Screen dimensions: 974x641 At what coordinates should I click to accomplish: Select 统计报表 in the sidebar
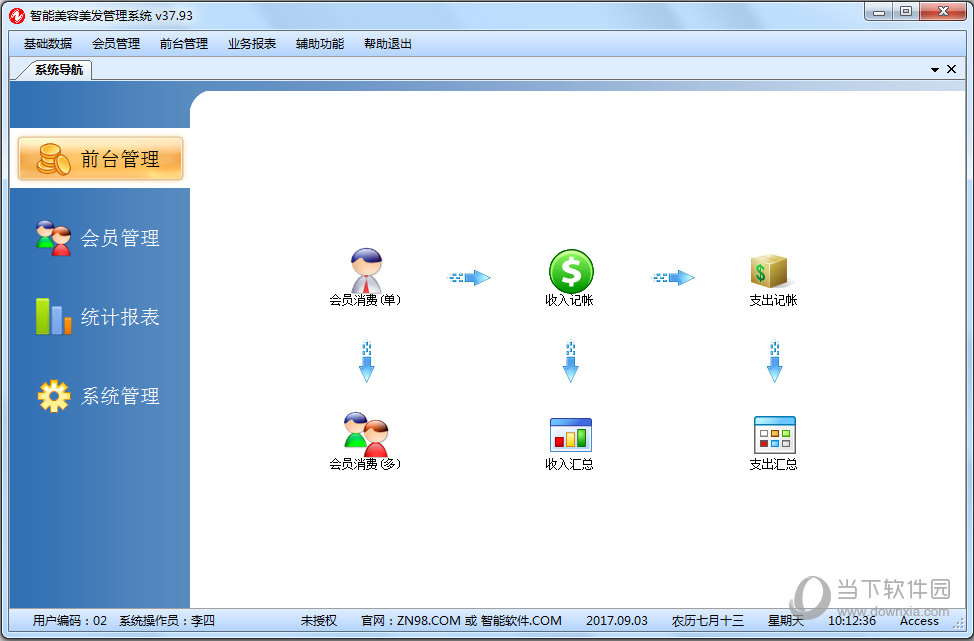click(99, 317)
